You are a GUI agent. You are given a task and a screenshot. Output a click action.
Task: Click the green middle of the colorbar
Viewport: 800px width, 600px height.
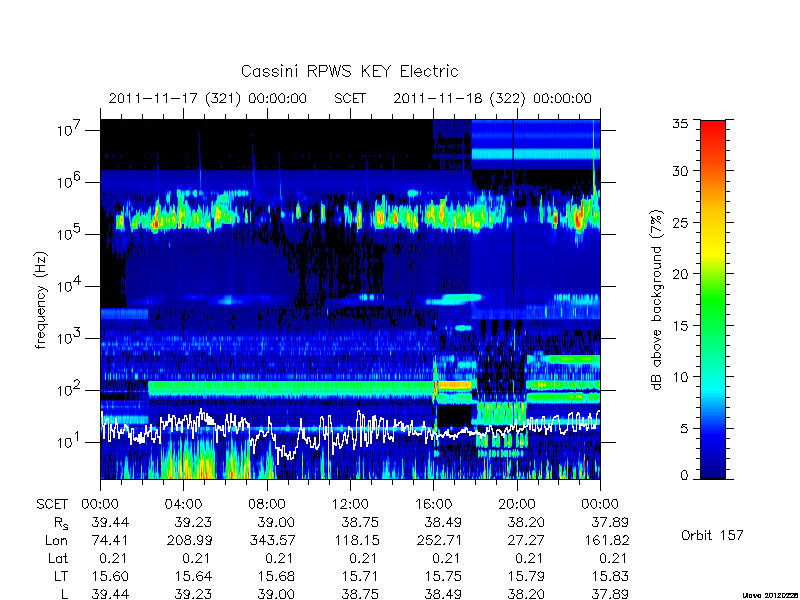(713, 300)
